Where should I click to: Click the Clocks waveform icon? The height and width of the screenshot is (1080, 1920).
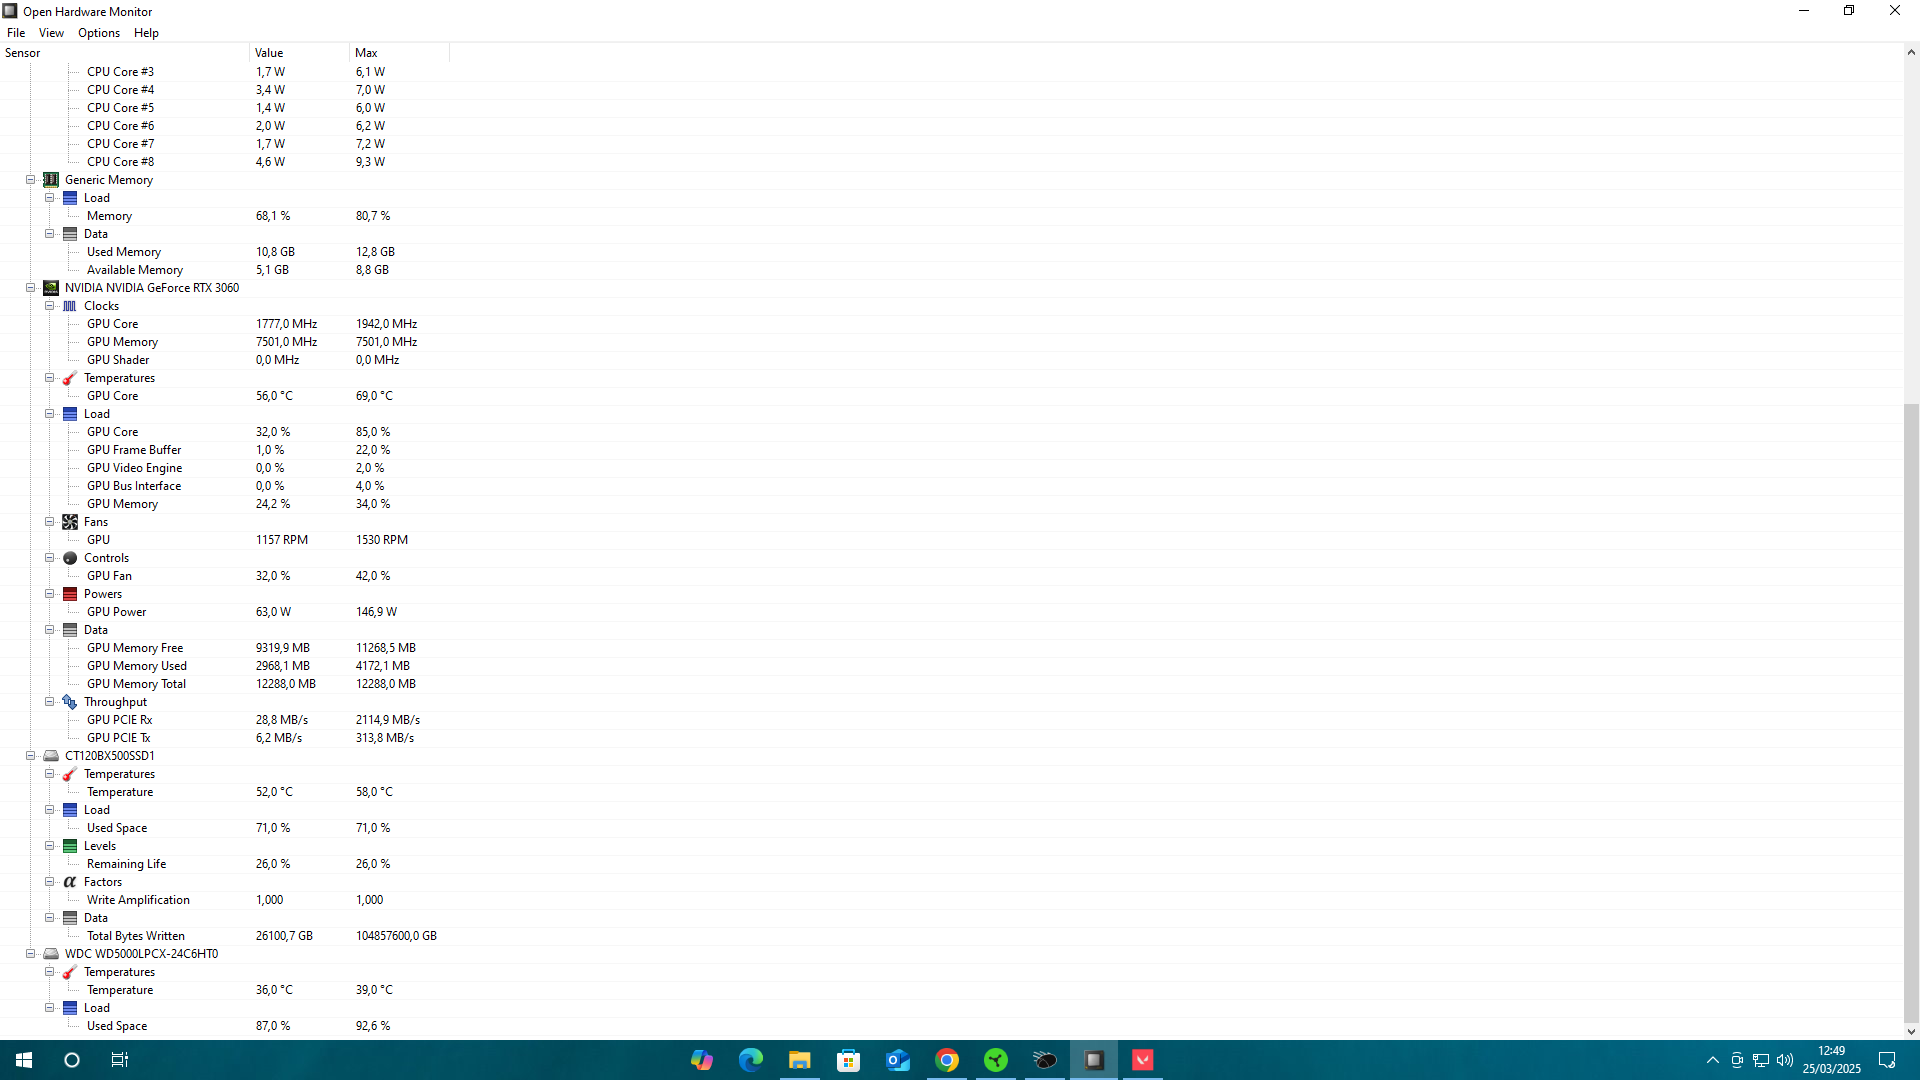click(70, 306)
